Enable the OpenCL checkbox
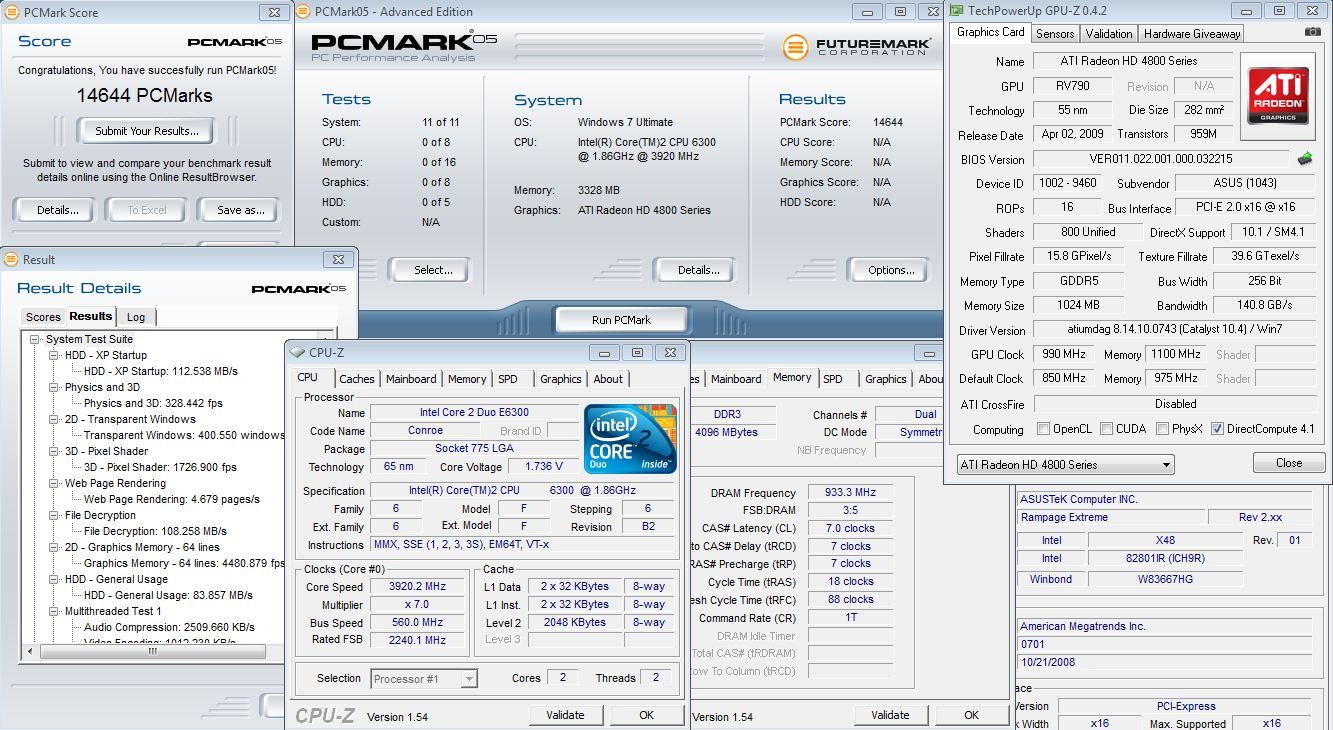This screenshot has height=730, width=1333. point(1044,429)
